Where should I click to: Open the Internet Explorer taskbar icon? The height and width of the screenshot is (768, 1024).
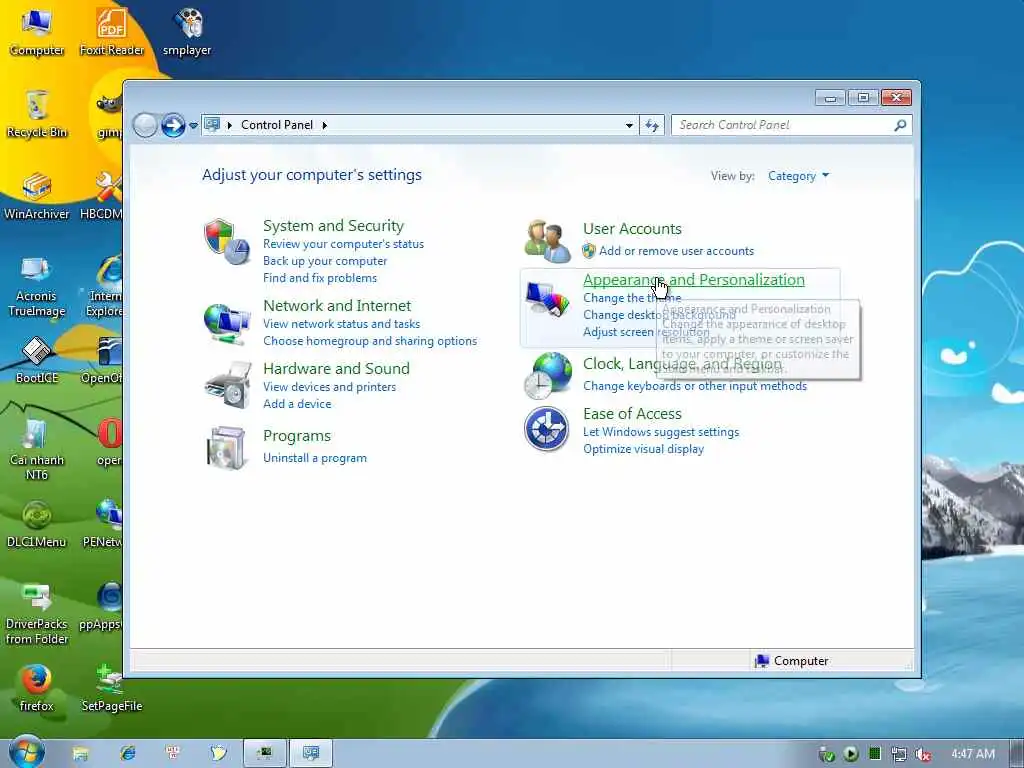tap(128, 754)
